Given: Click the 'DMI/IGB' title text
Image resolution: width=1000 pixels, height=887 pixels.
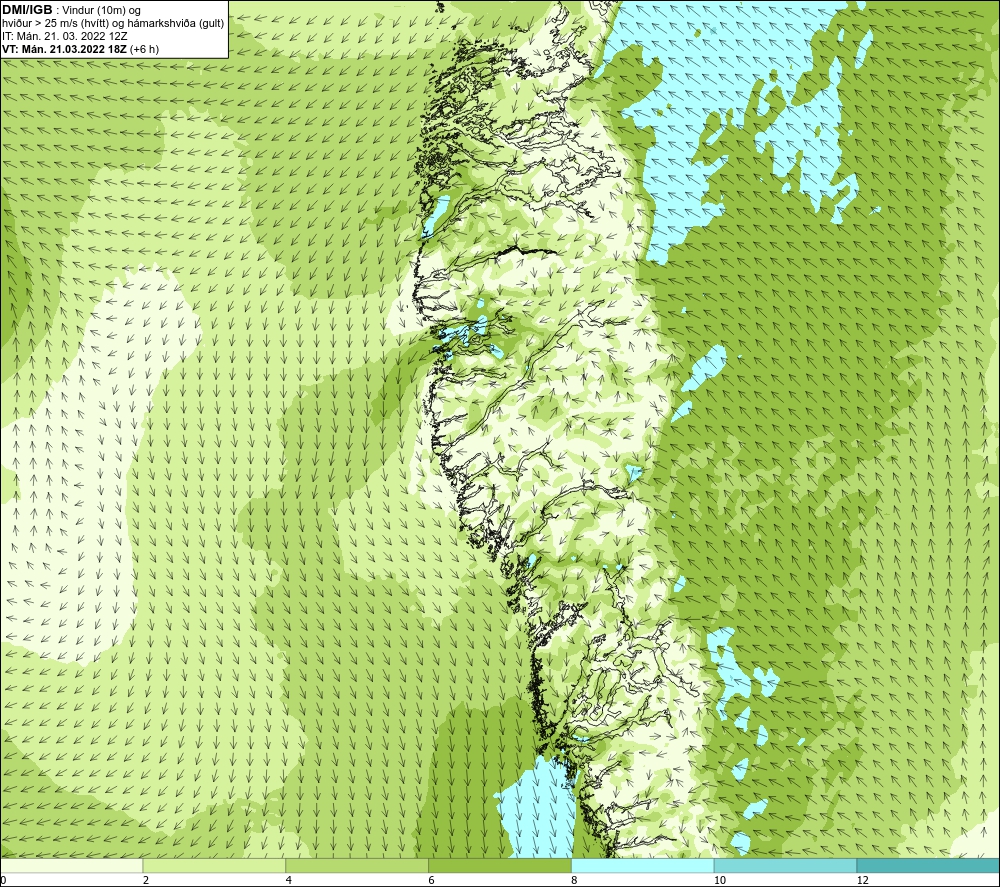Looking at the screenshot, I should (27, 10).
